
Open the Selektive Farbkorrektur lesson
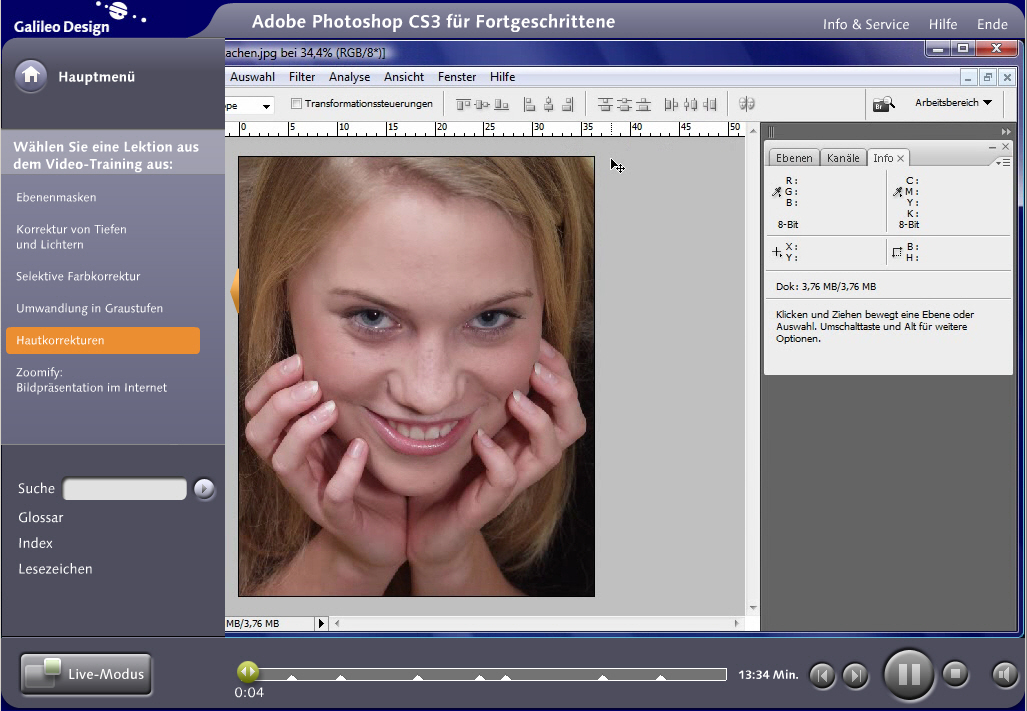pyautogui.click(x=78, y=276)
